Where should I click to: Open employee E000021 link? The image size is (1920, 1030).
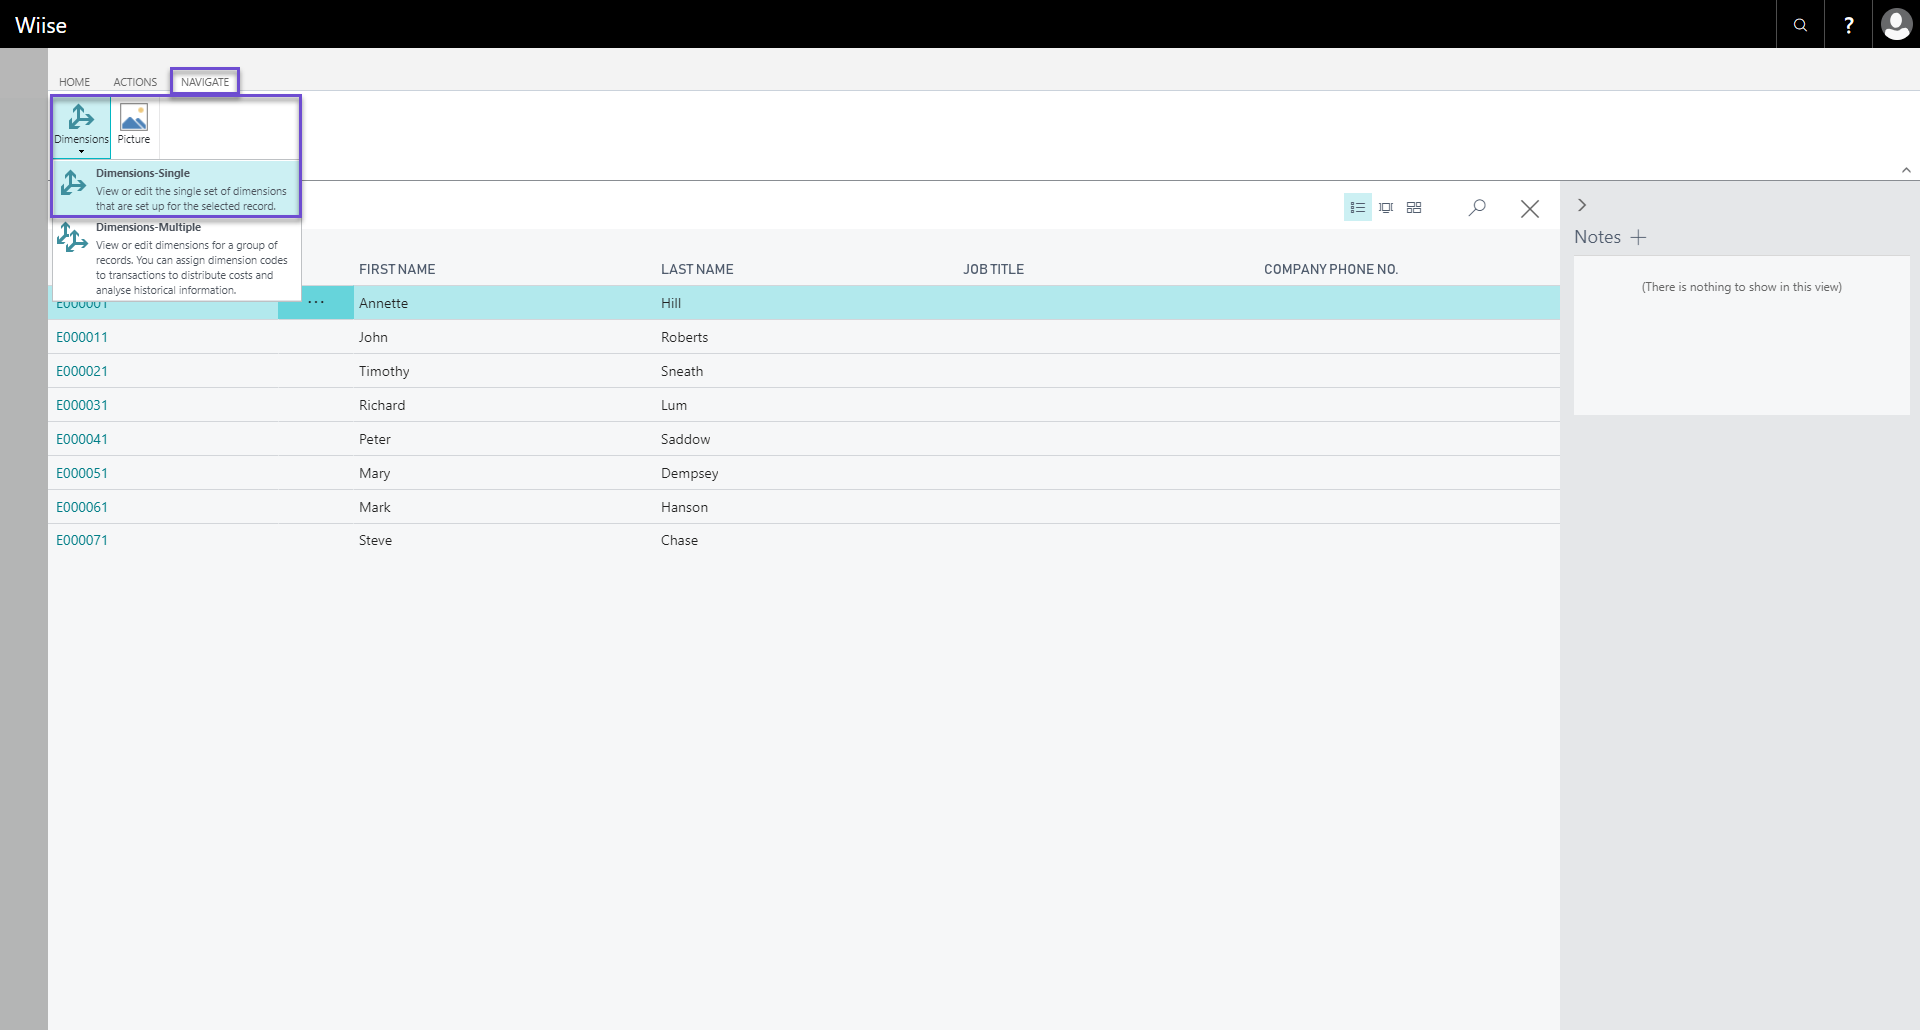coord(82,371)
